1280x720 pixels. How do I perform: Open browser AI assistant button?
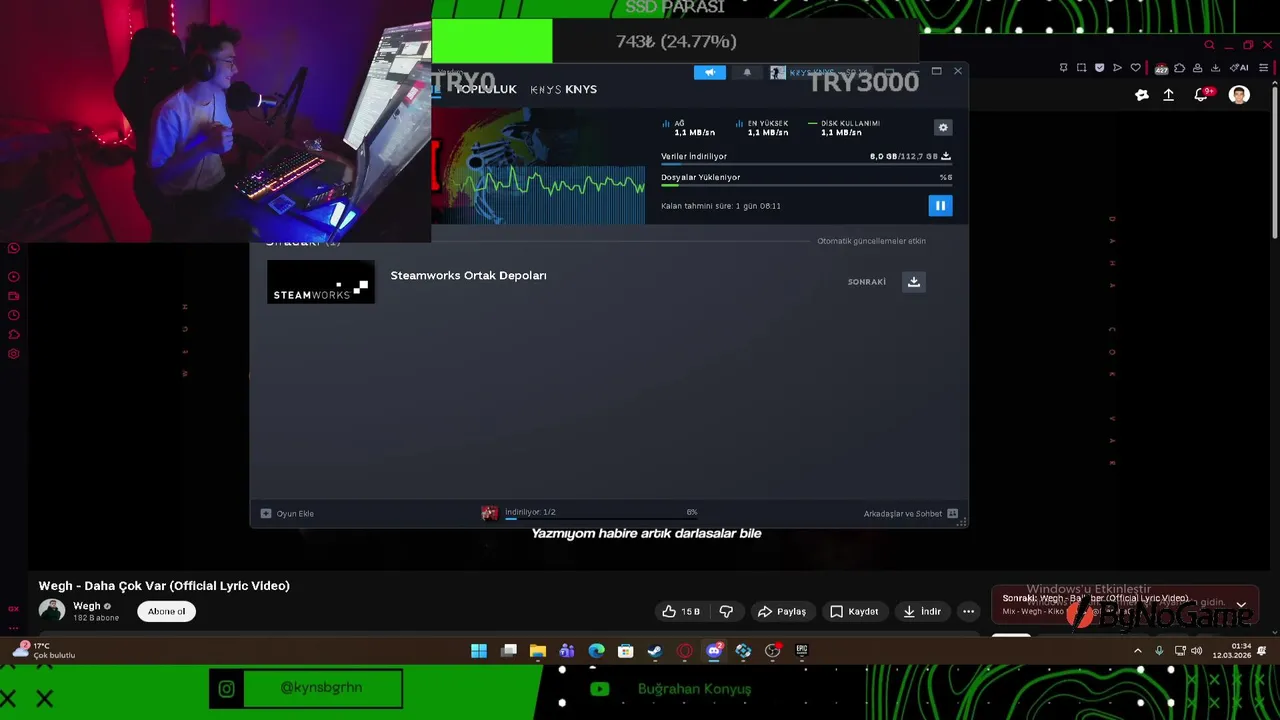pos(1239,68)
